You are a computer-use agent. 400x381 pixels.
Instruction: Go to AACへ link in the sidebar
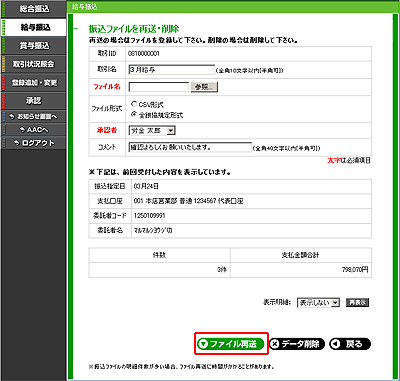(x=33, y=130)
